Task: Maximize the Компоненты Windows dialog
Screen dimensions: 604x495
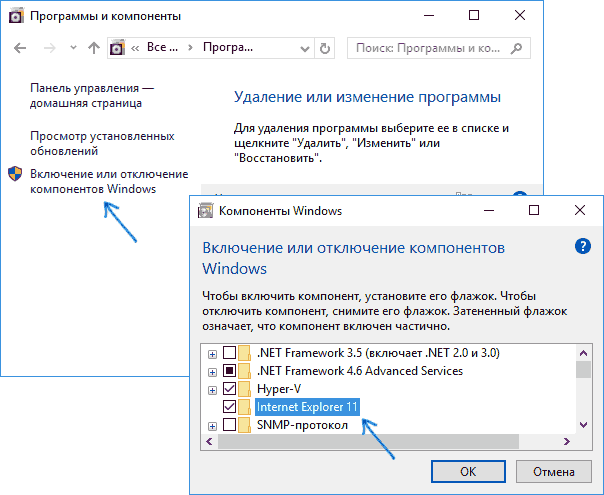Action: [534, 210]
